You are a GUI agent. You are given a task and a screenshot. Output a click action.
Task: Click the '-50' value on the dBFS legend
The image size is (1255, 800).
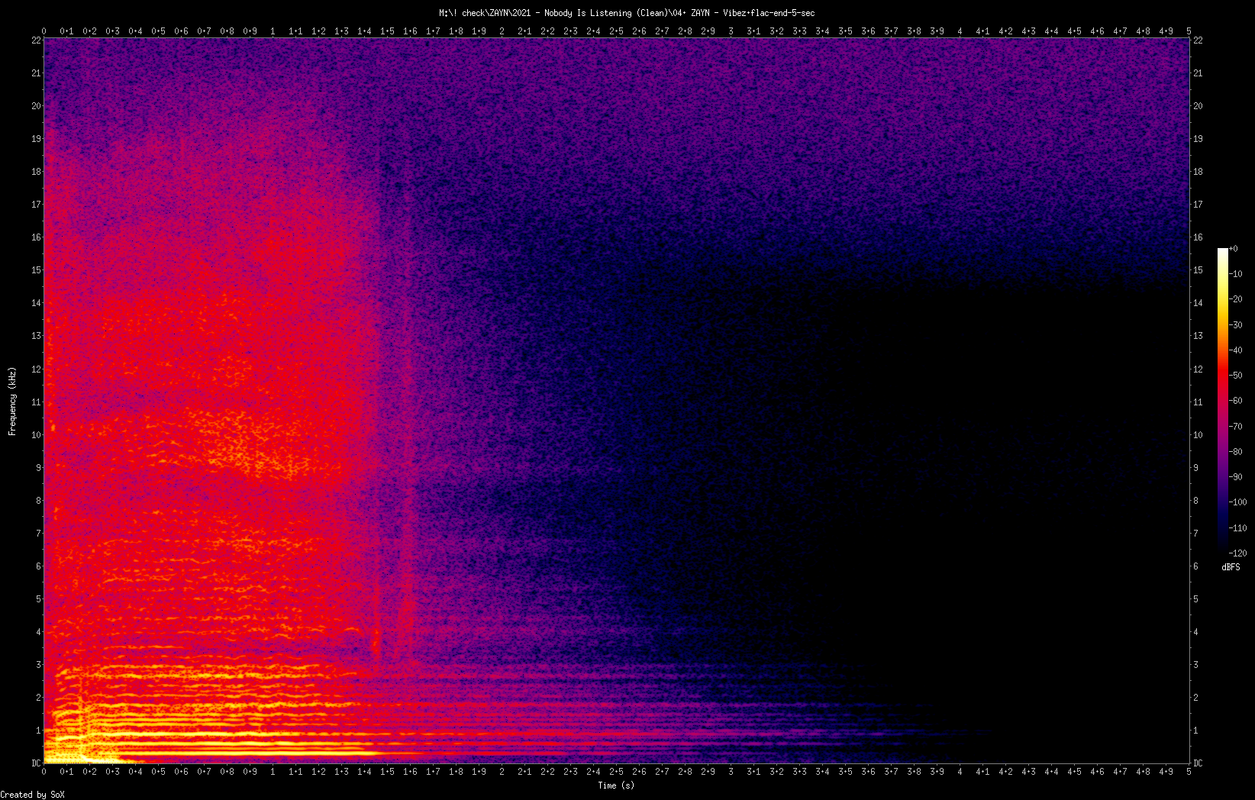(1235, 375)
